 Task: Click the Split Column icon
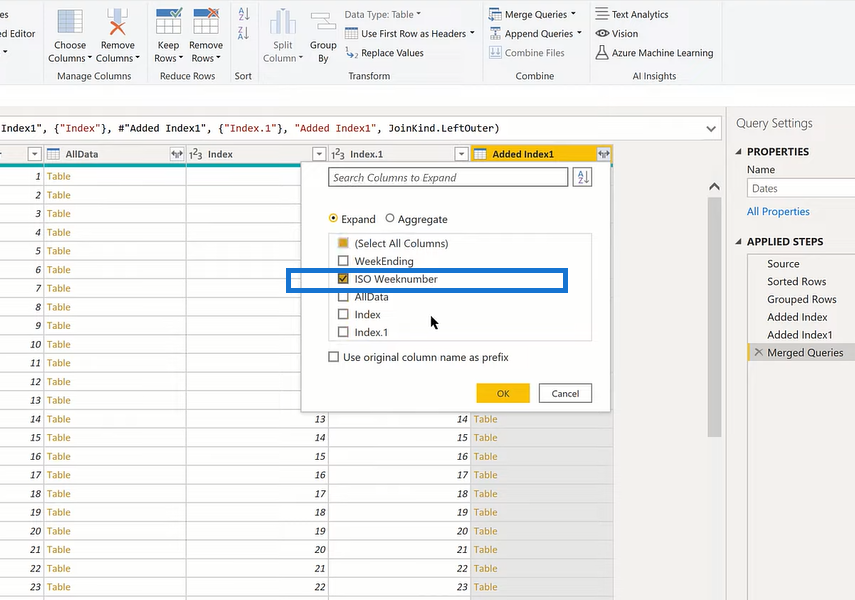[x=282, y=22]
